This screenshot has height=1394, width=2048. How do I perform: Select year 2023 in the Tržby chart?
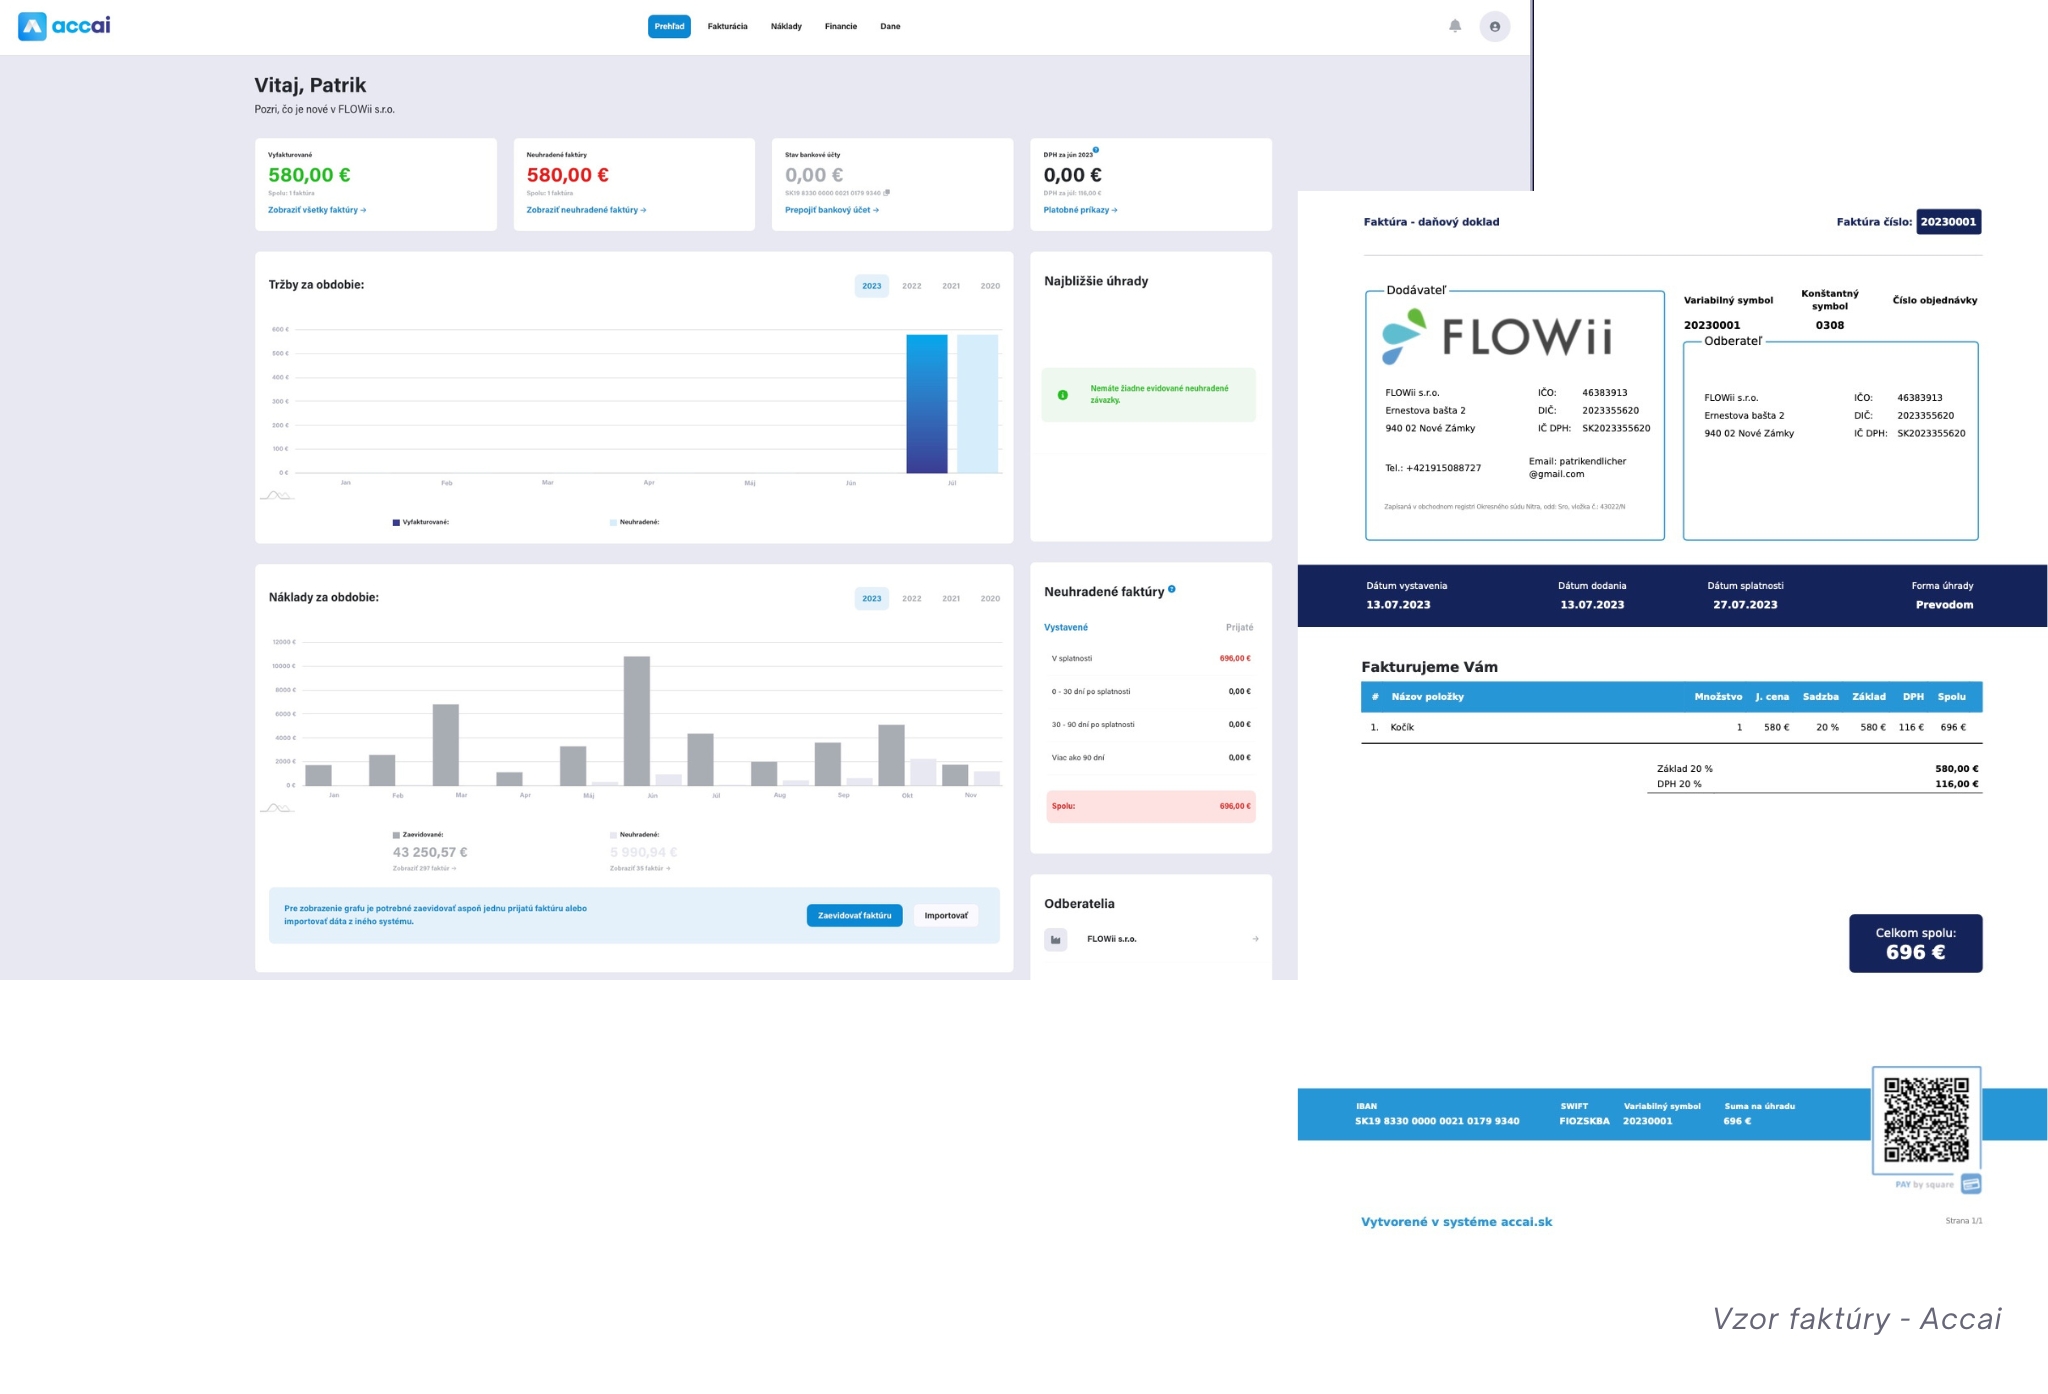click(x=872, y=286)
